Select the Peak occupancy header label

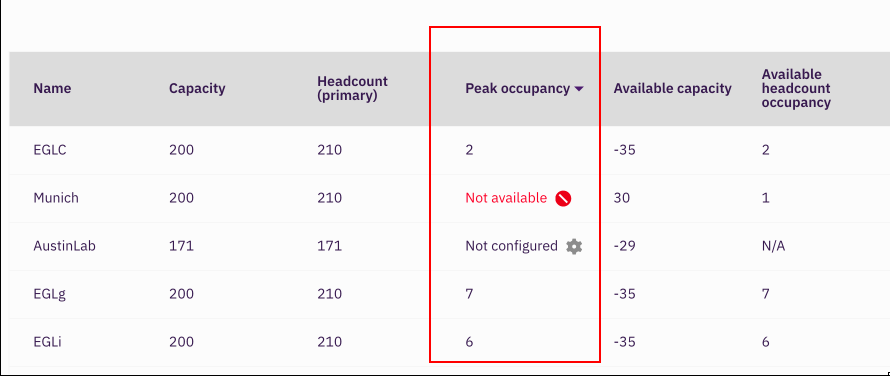pyautogui.click(x=517, y=89)
